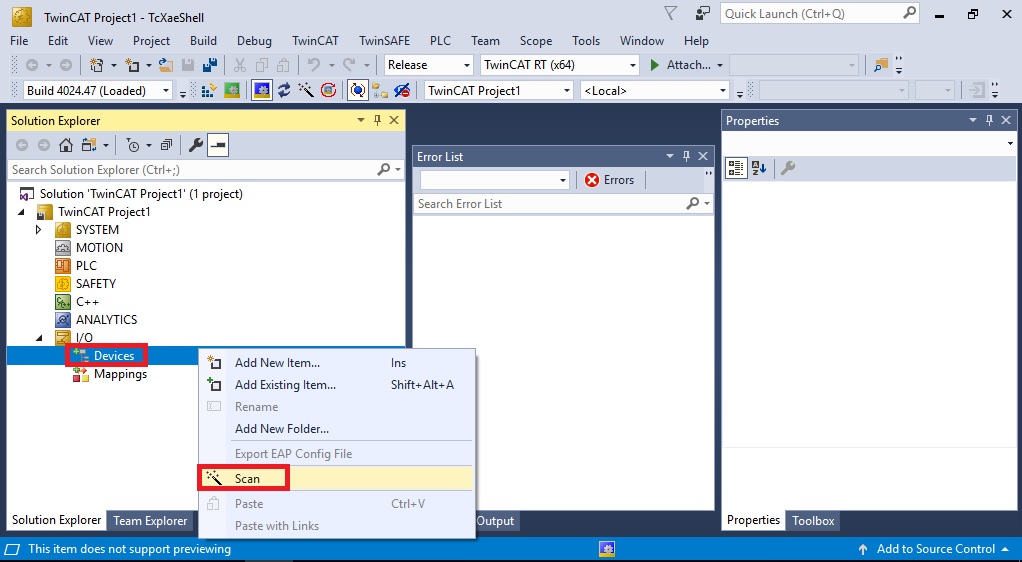Click the Show Realtime Usage icon
Viewport: 1022px width, 562px height.
click(209, 90)
